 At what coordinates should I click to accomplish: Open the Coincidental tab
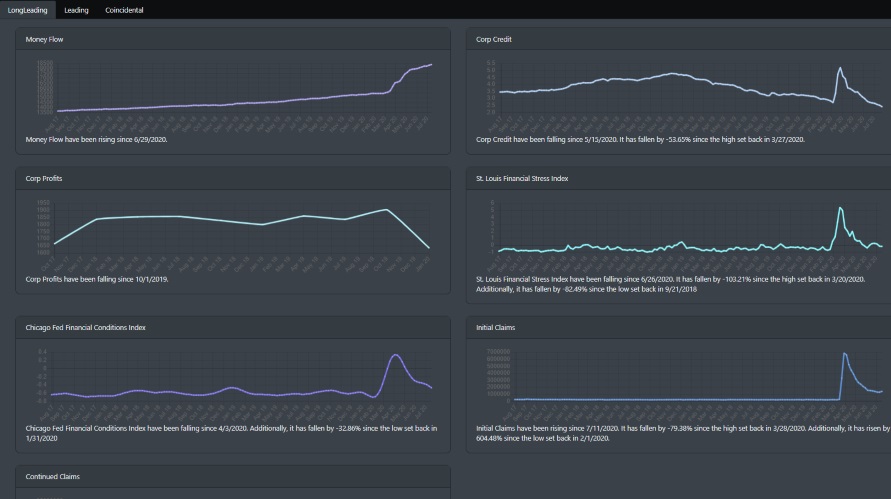coord(124,10)
